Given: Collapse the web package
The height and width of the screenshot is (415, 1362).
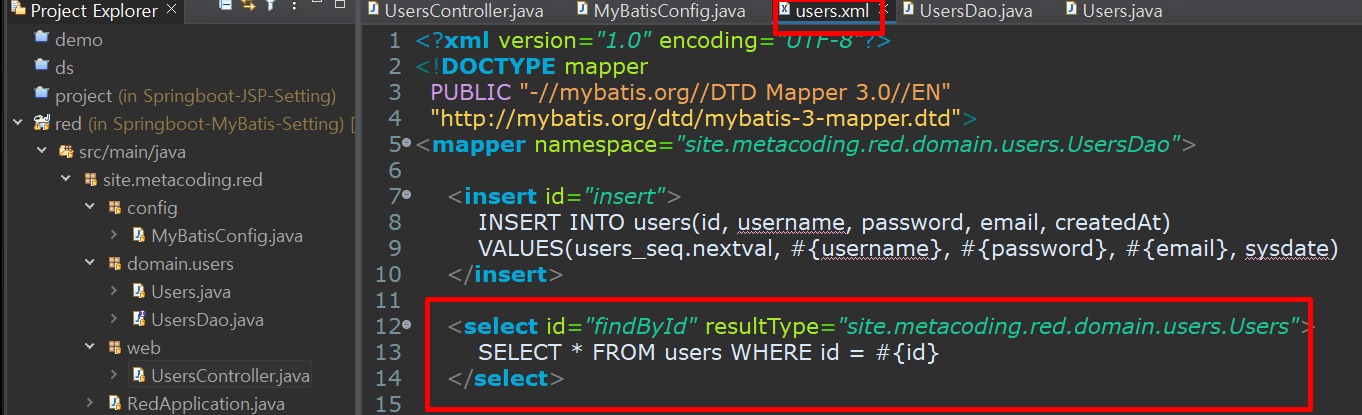Looking at the screenshot, I should (x=90, y=348).
